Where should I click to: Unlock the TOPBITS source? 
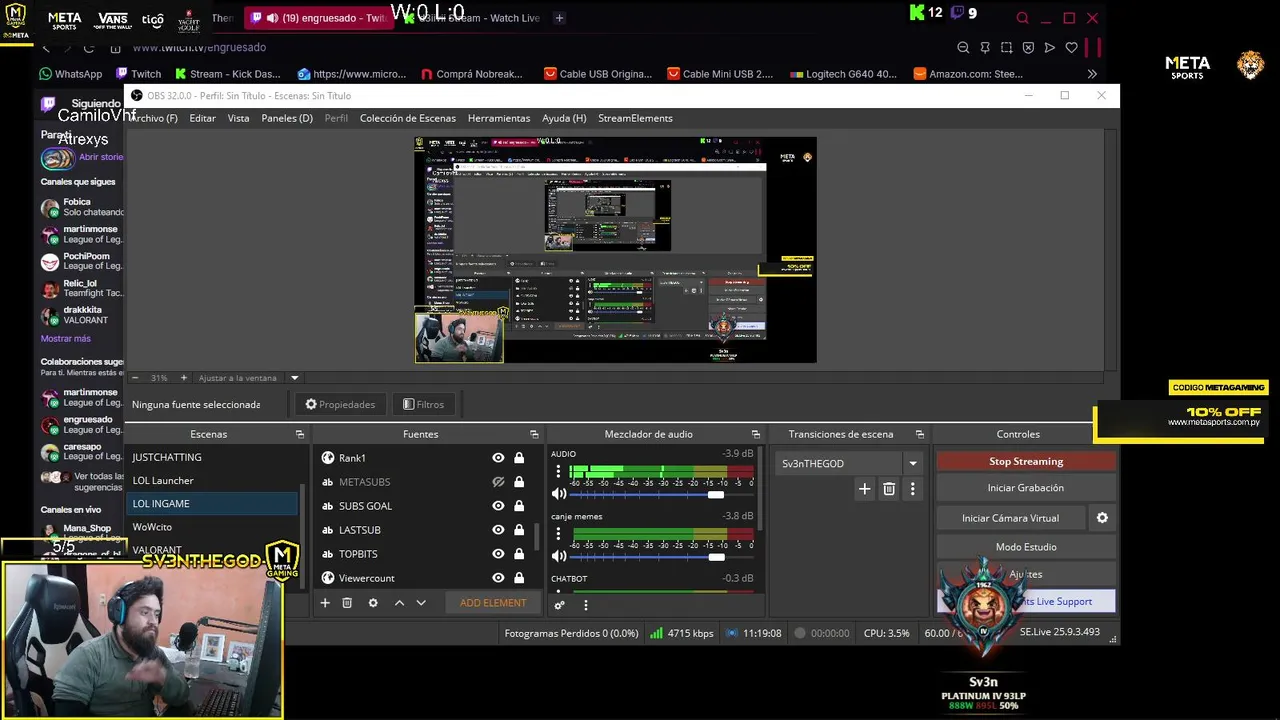point(519,554)
